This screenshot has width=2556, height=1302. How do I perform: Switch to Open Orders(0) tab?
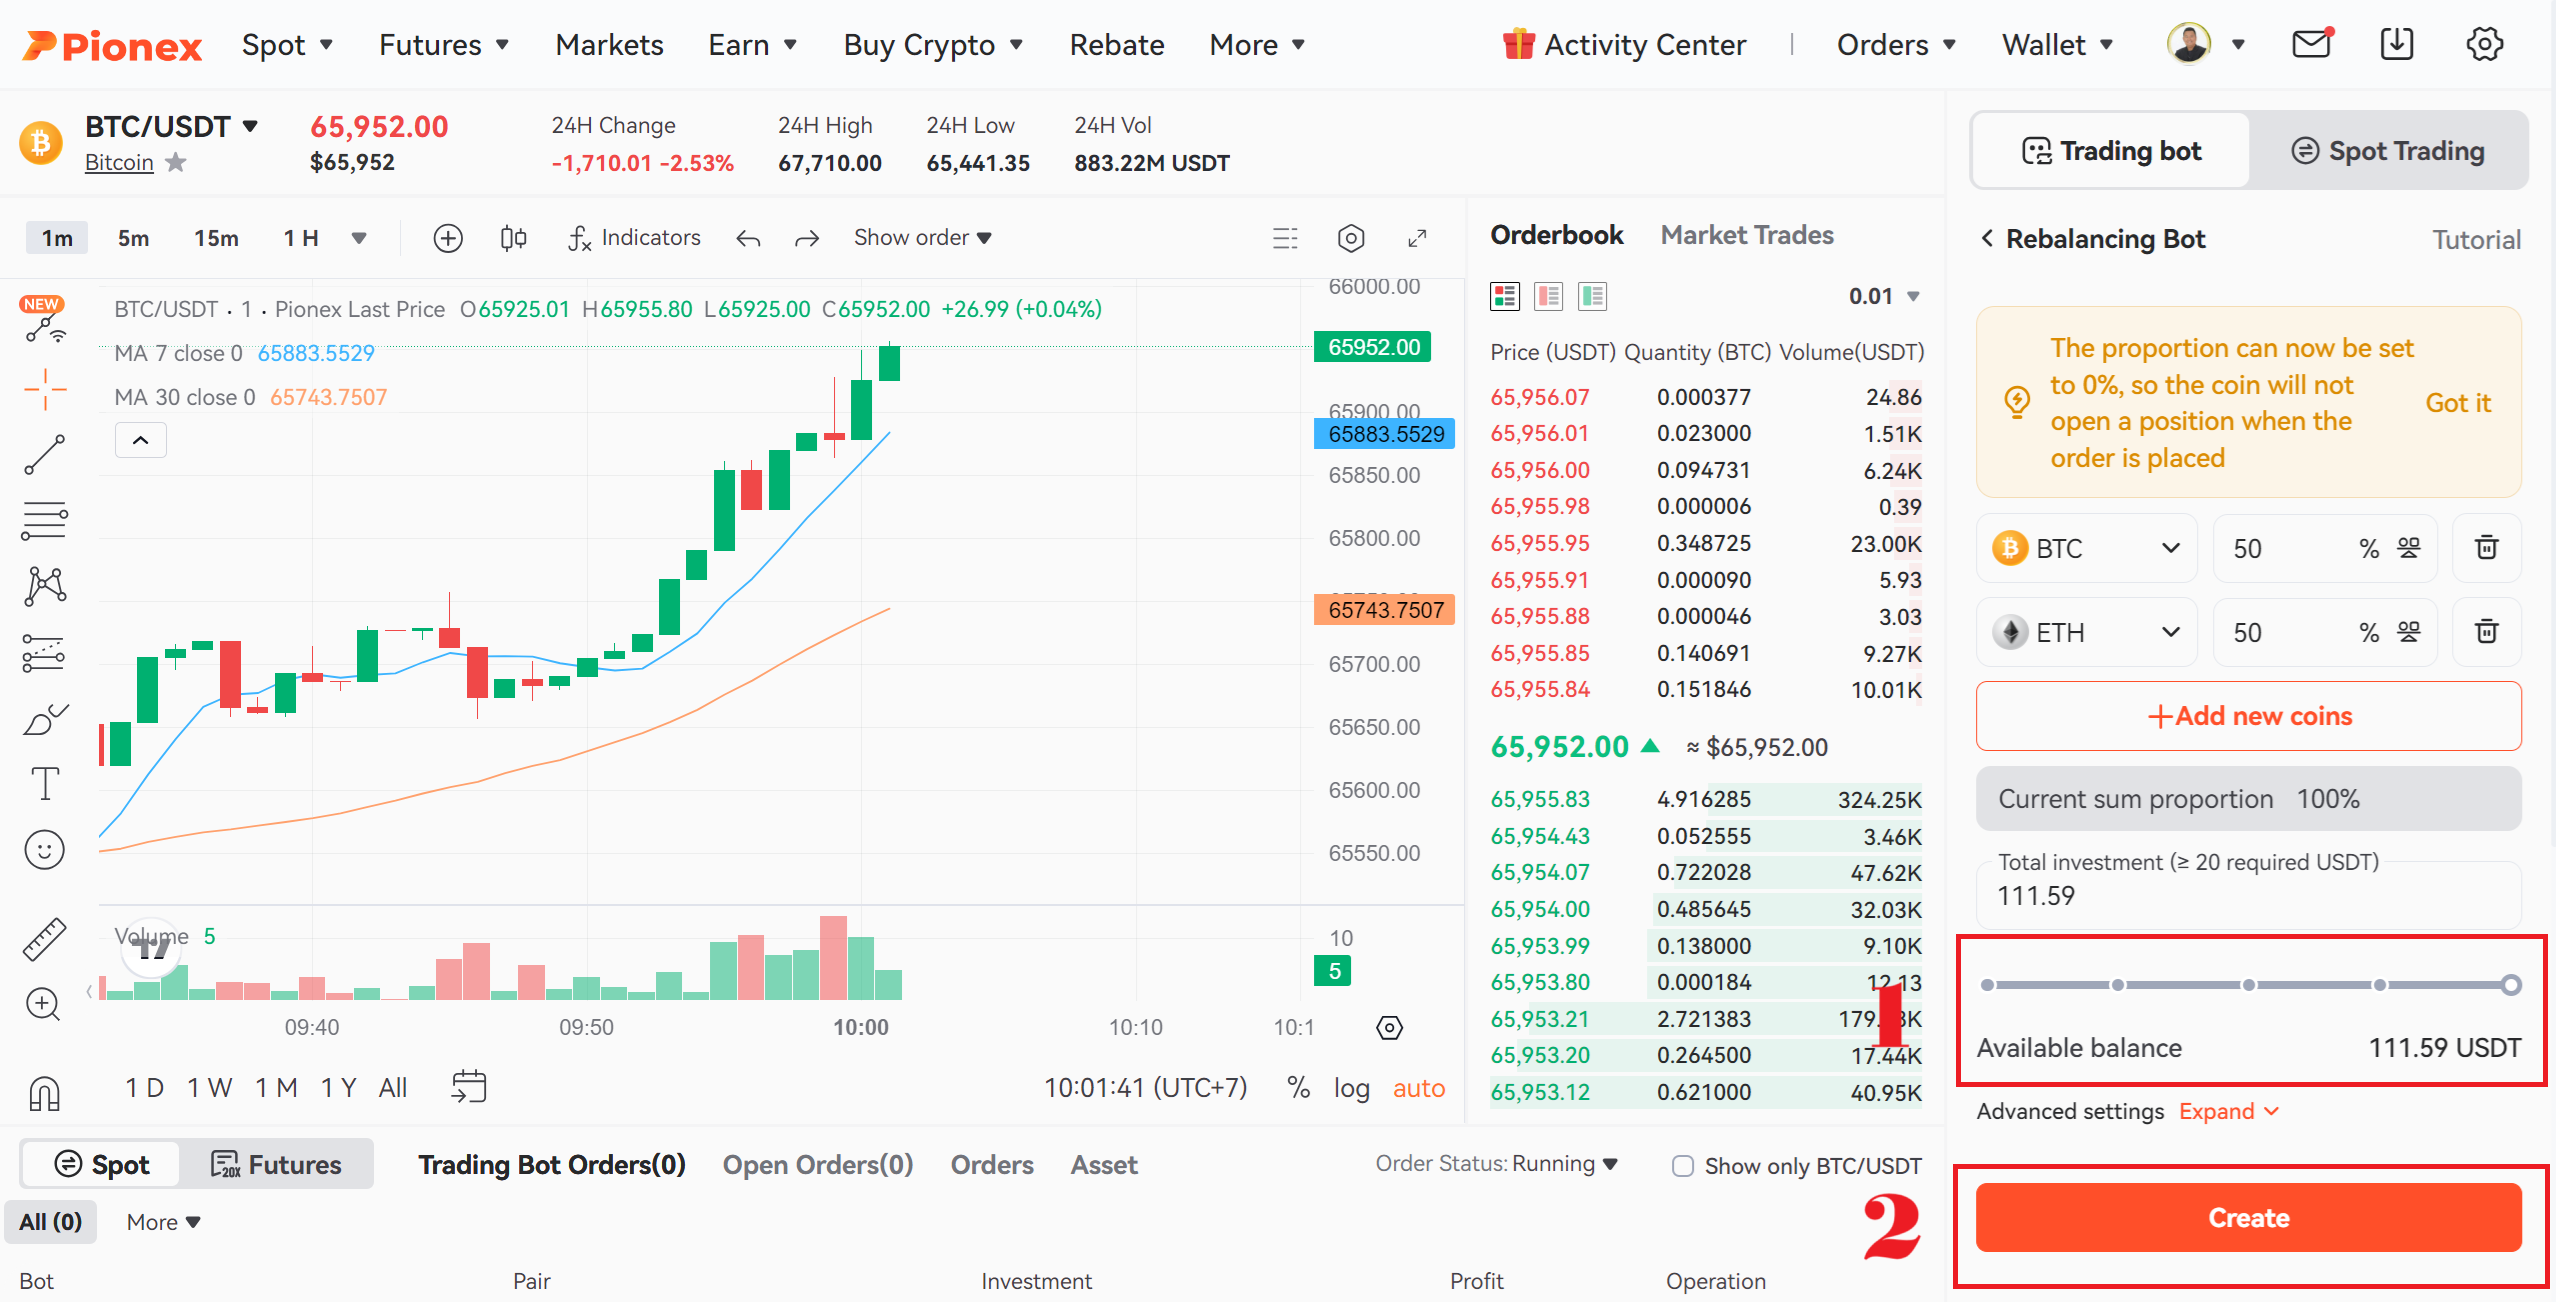tap(818, 1165)
